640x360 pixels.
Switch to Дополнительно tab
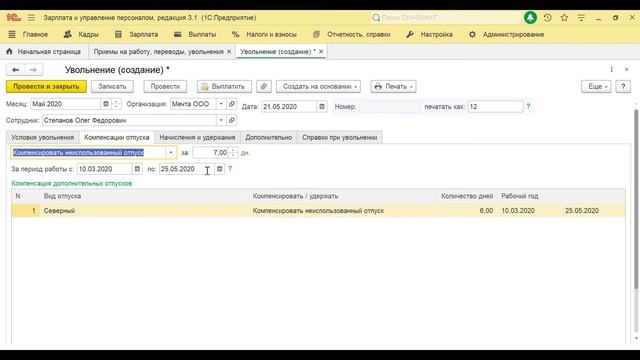pos(269,138)
